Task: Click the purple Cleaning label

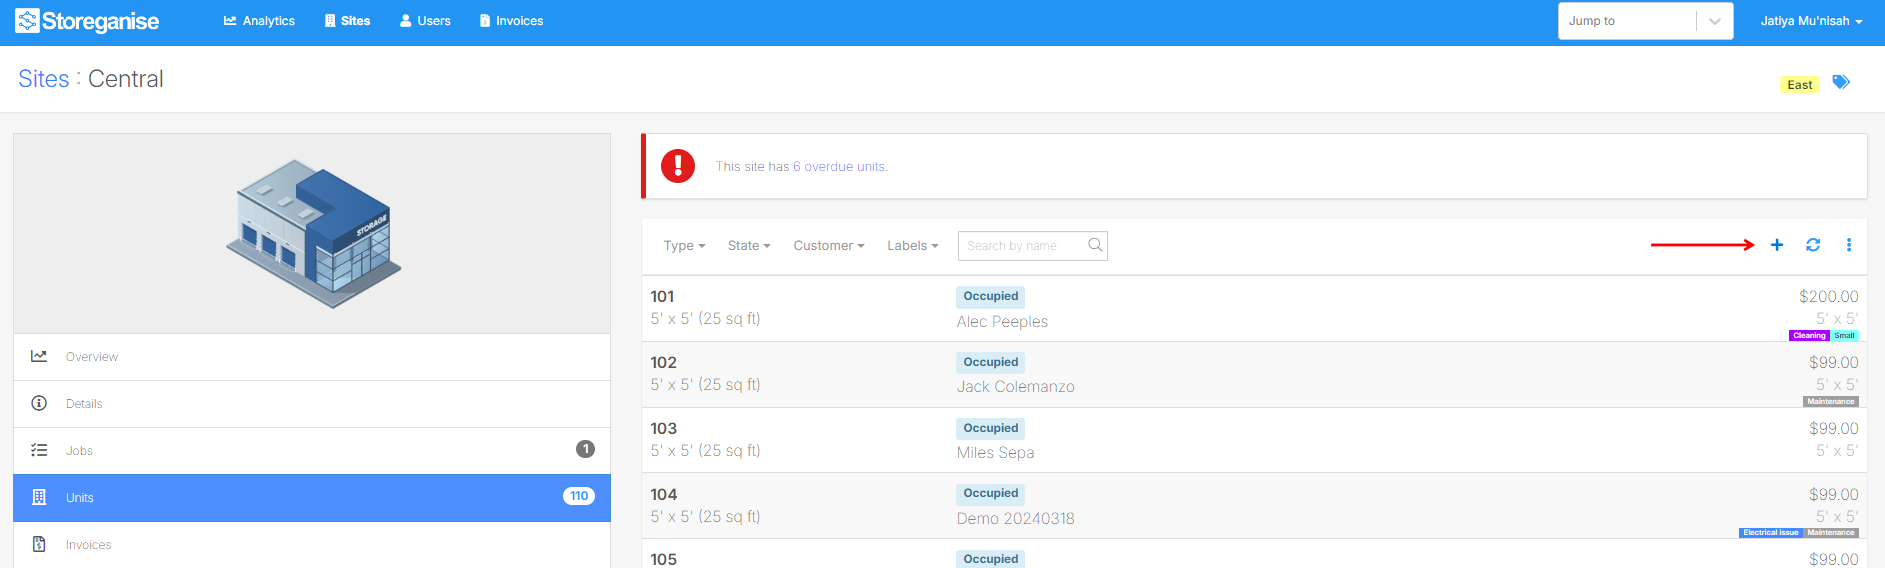Action: coord(1809,336)
